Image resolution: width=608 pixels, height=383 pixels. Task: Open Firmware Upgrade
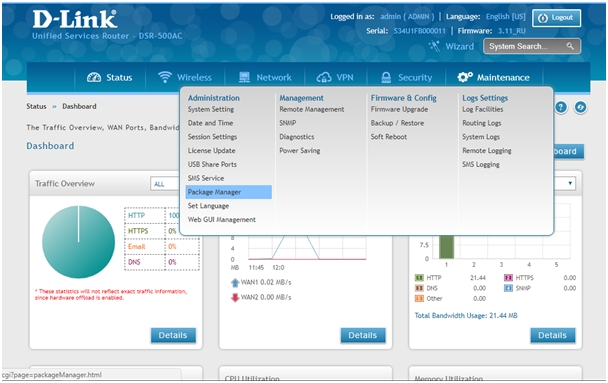(399, 109)
